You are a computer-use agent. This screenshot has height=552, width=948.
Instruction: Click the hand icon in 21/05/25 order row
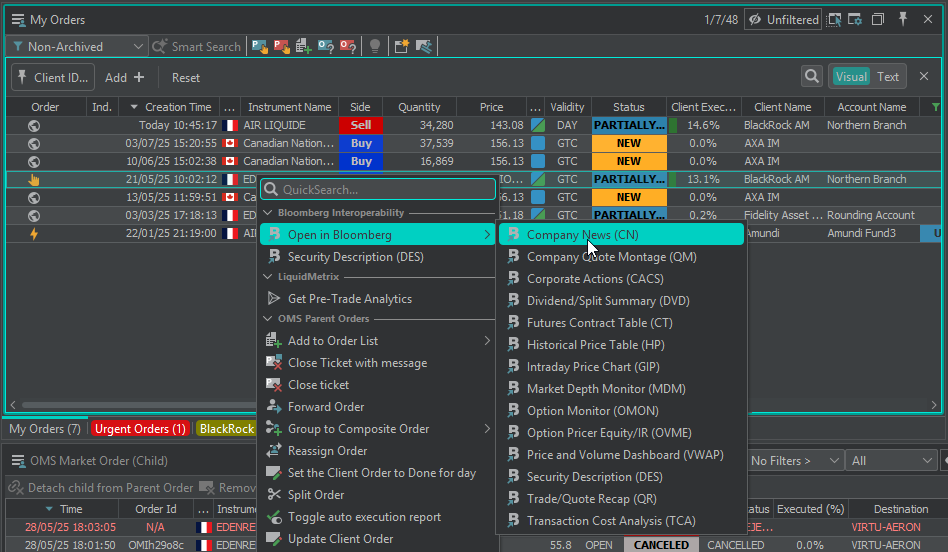pos(34,180)
